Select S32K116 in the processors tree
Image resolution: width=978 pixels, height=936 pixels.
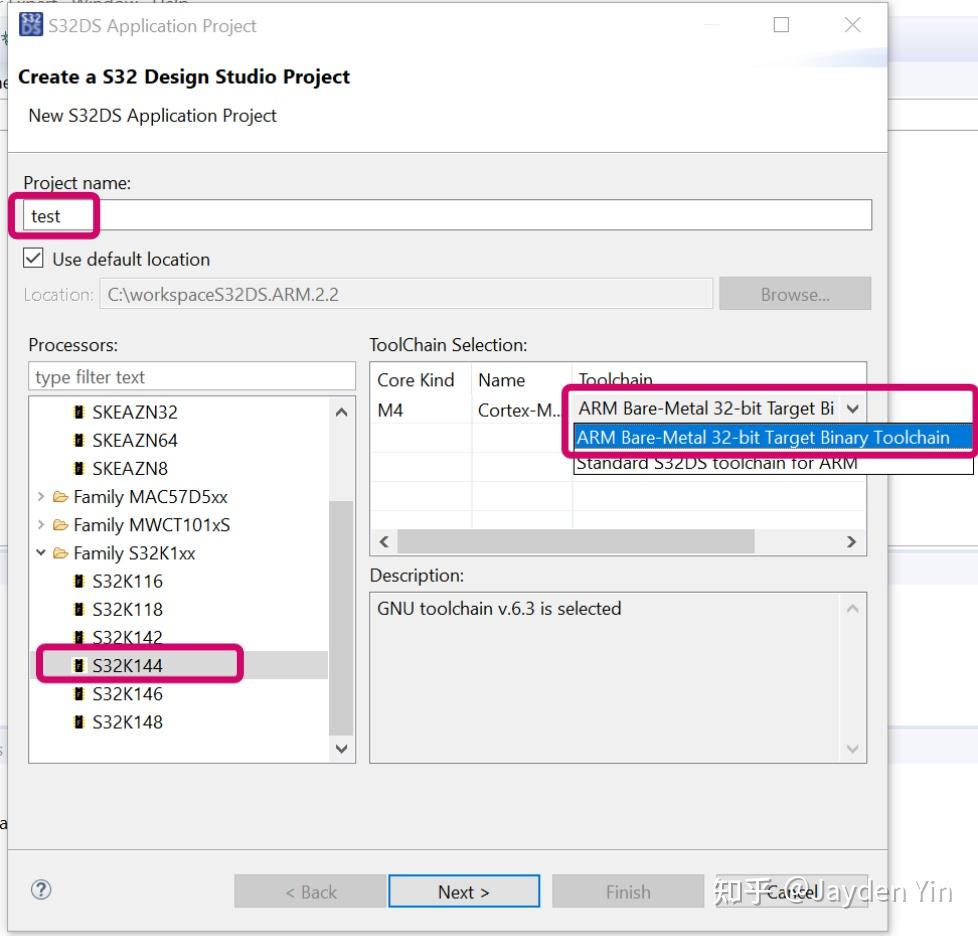coord(127,581)
